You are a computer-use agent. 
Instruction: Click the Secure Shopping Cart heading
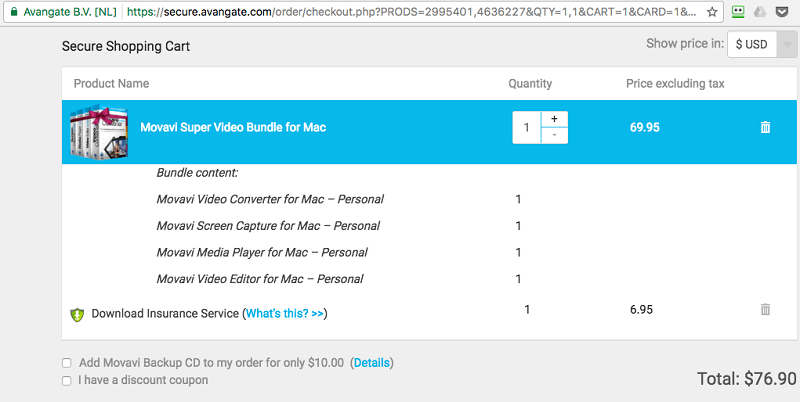point(126,46)
